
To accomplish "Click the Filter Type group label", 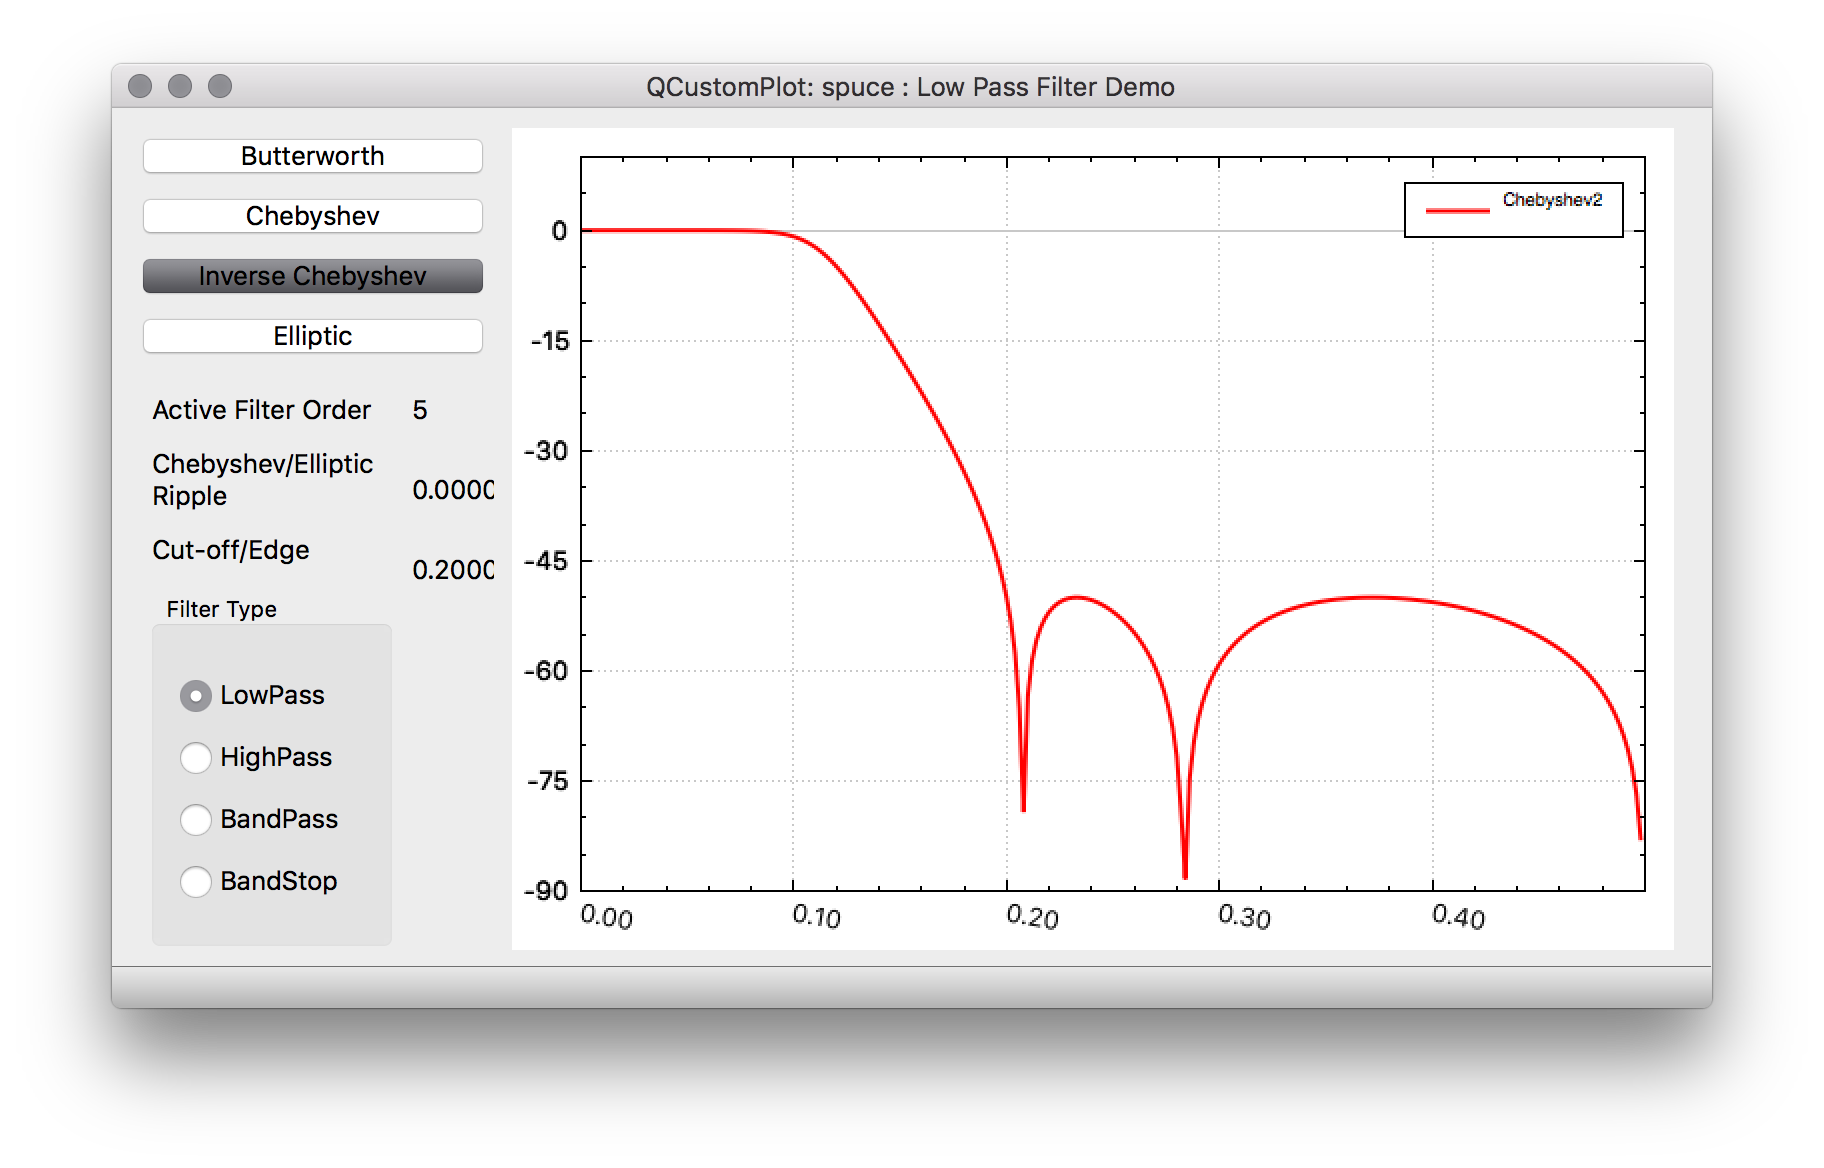I will (222, 609).
